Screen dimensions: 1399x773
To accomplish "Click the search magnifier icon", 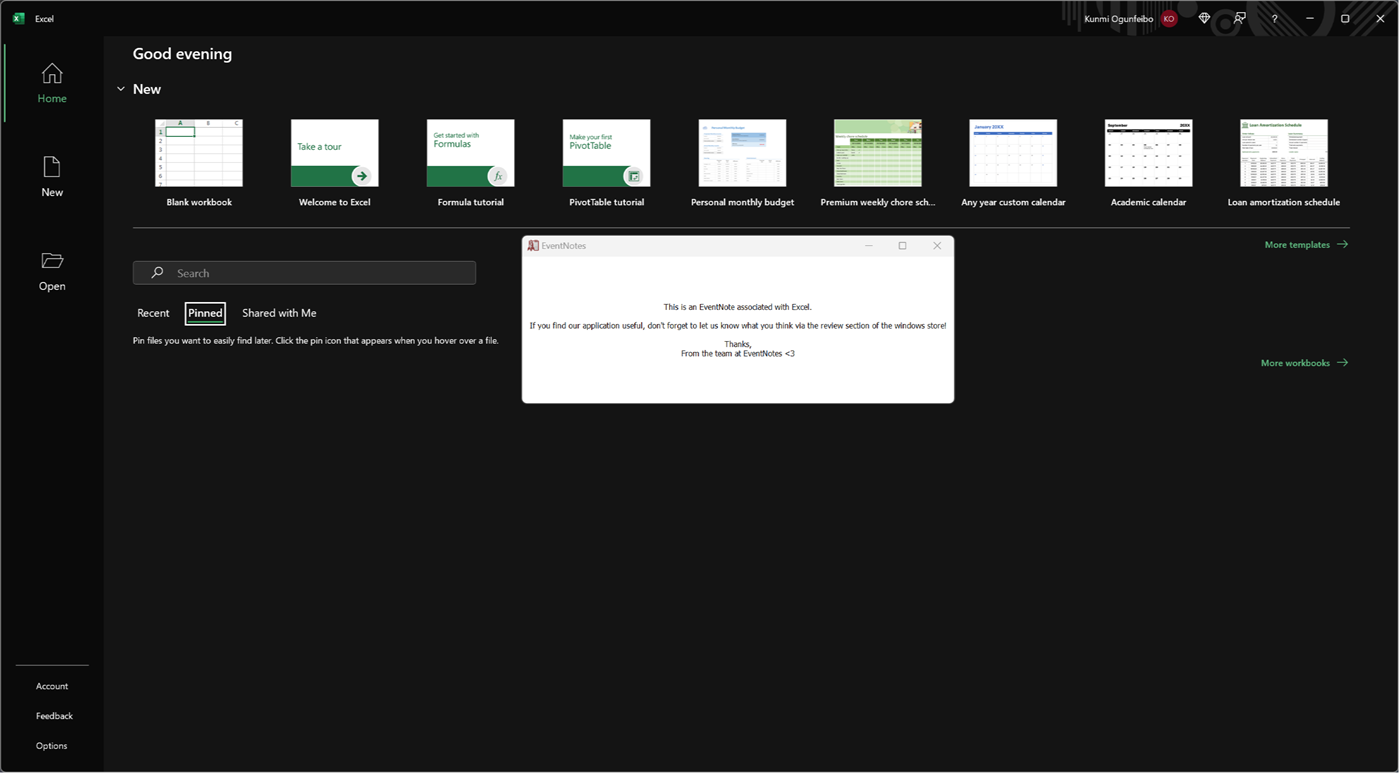I will pyautogui.click(x=157, y=273).
